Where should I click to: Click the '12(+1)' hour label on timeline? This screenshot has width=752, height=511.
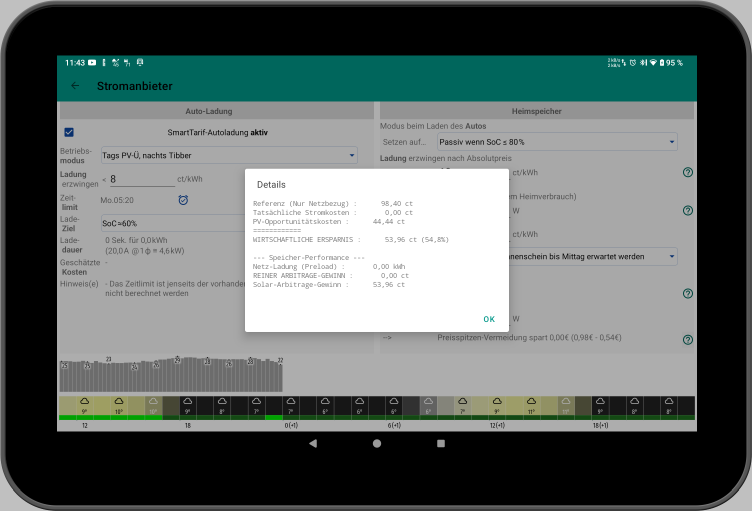point(497,426)
